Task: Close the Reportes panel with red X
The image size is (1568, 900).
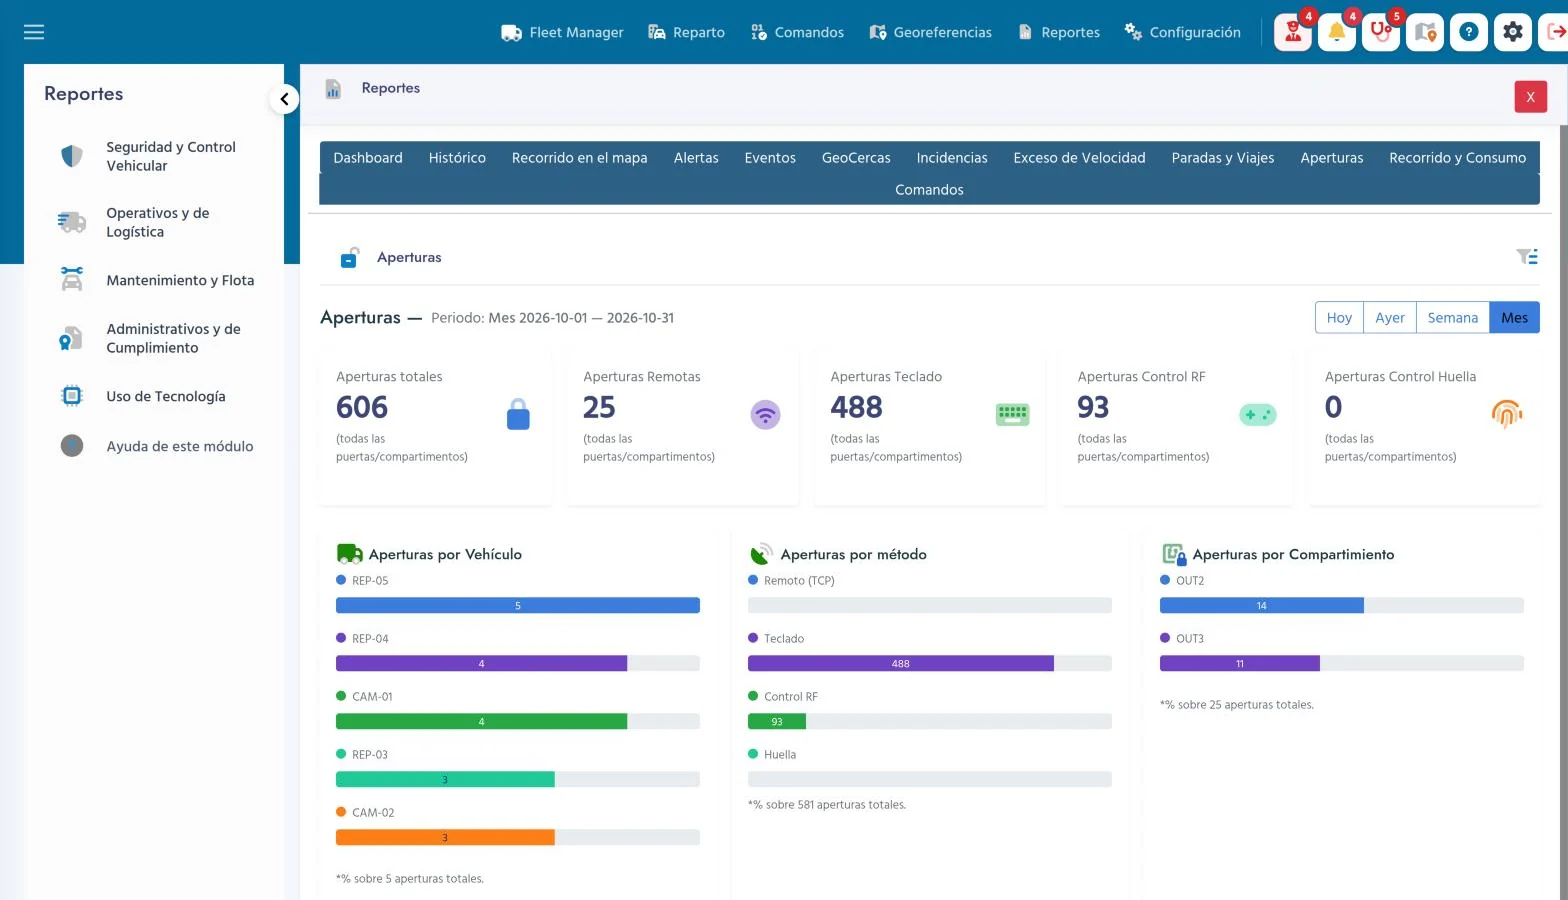Action: point(1530,97)
